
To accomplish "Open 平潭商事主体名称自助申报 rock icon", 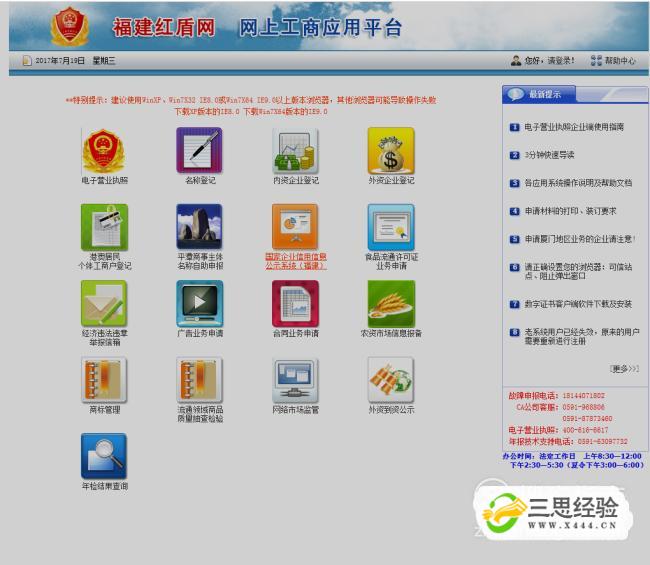I will (199, 226).
